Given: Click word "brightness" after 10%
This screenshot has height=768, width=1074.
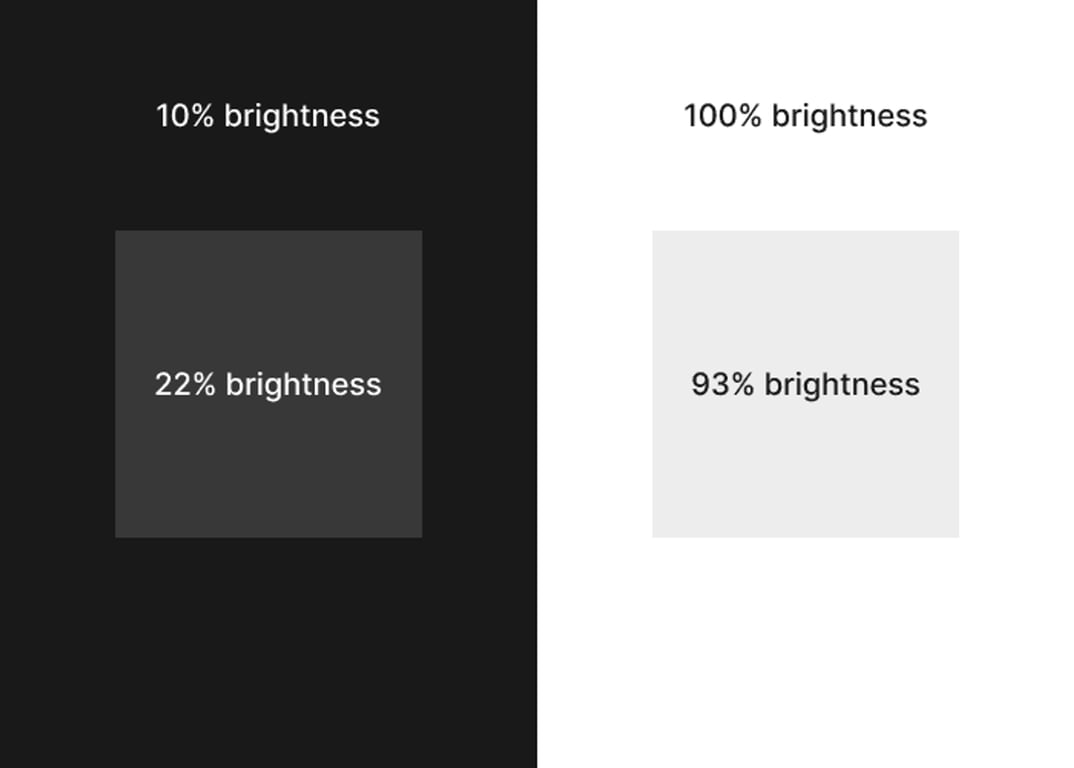Looking at the screenshot, I should 302,116.
